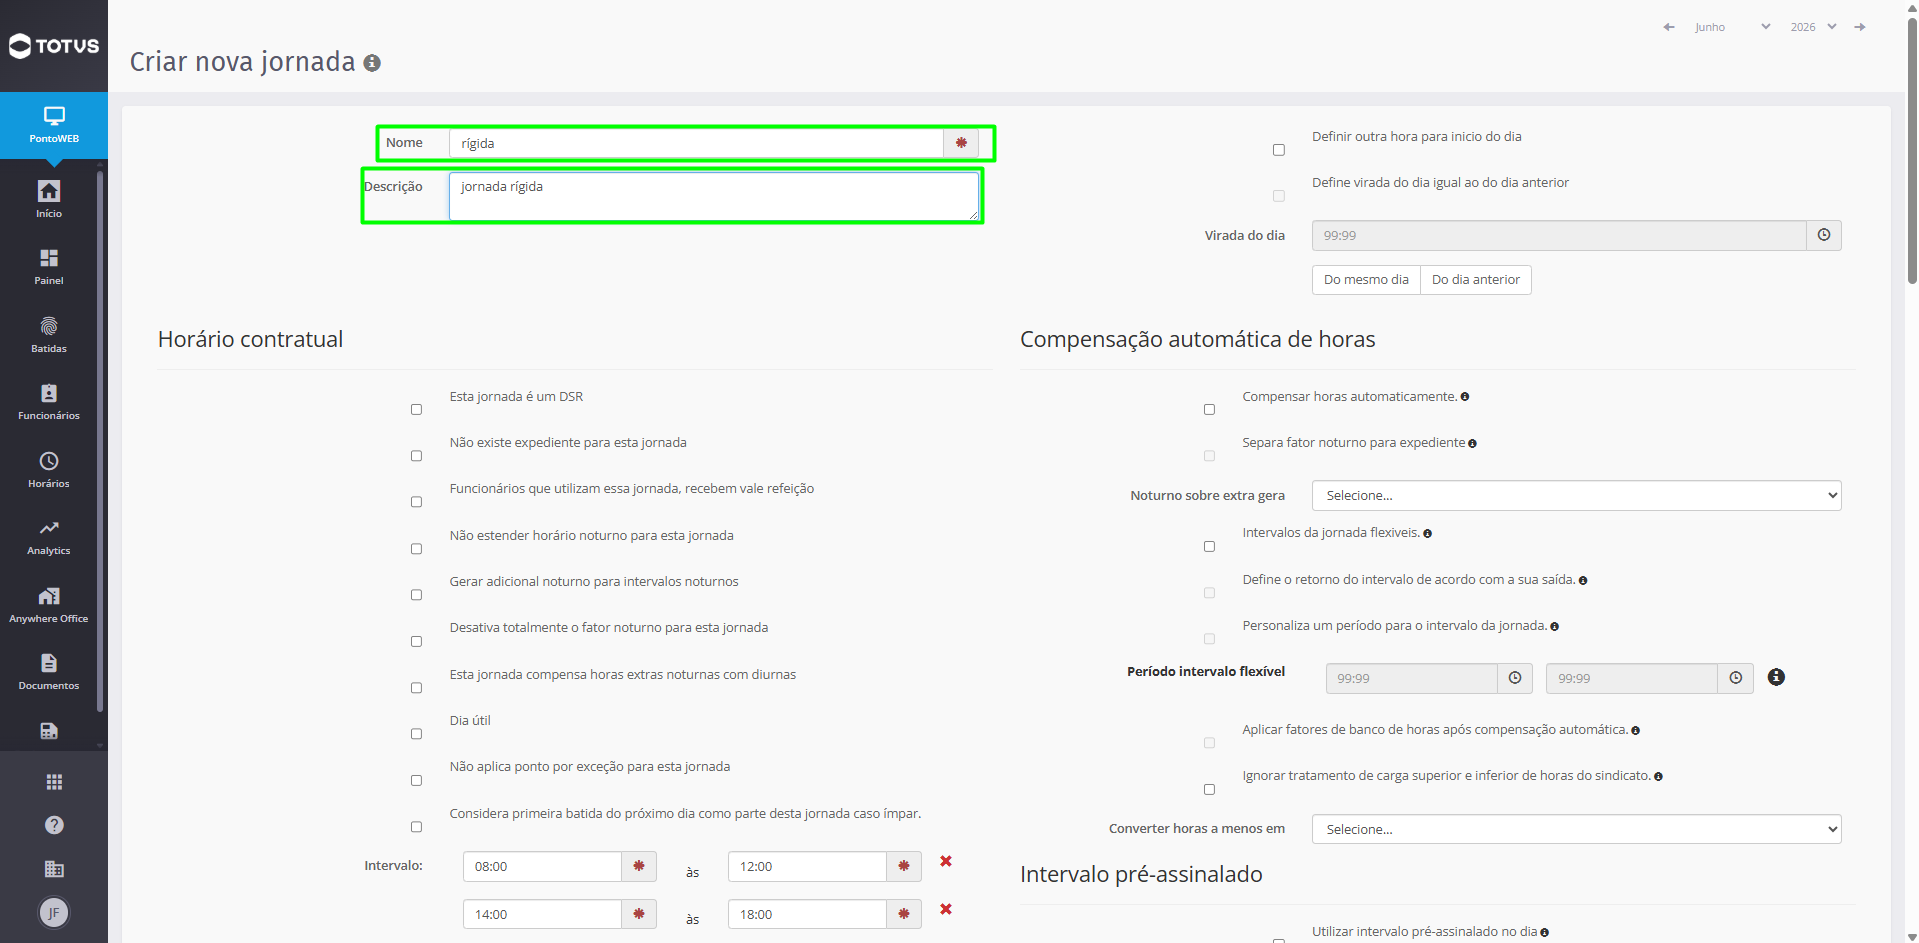1919x943 pixels.
Task: Check Considera primeira batida do próximo dia
Action: point(416,827)
